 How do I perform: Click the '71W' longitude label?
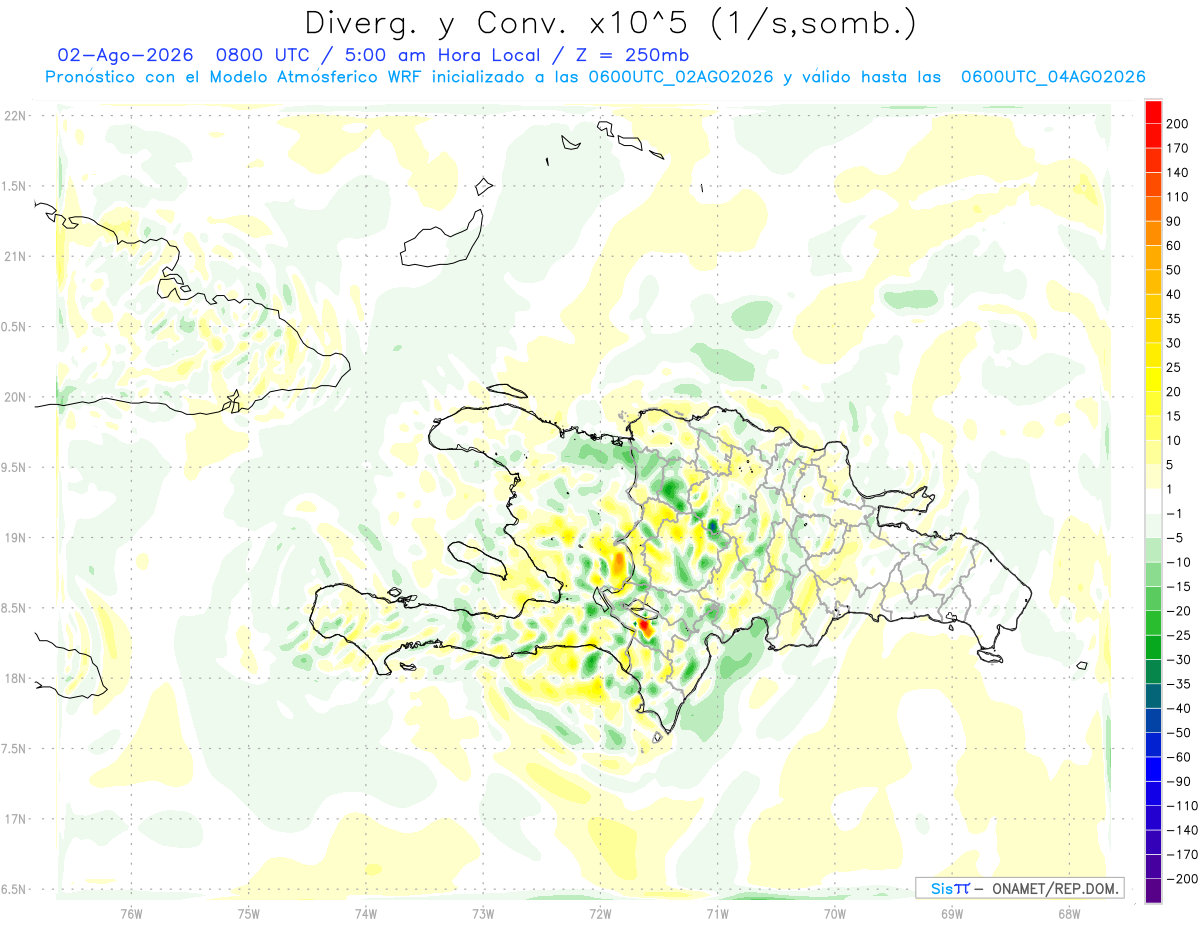pos(717,912)
